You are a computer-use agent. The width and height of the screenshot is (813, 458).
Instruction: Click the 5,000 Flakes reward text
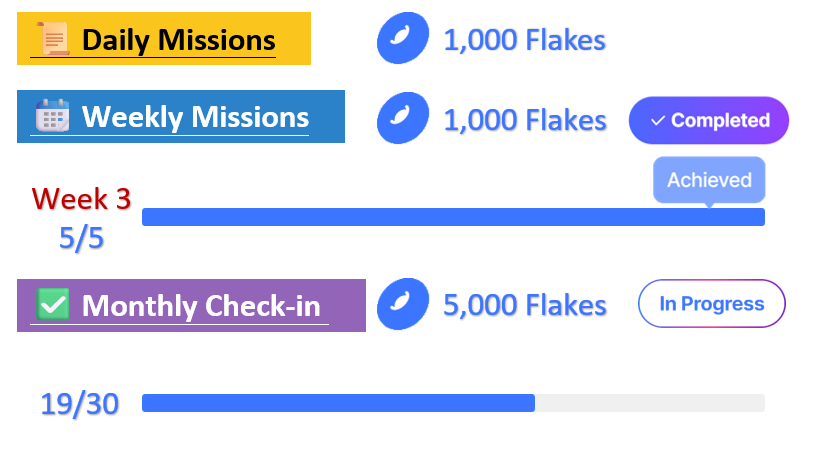(x=524, y=305)
